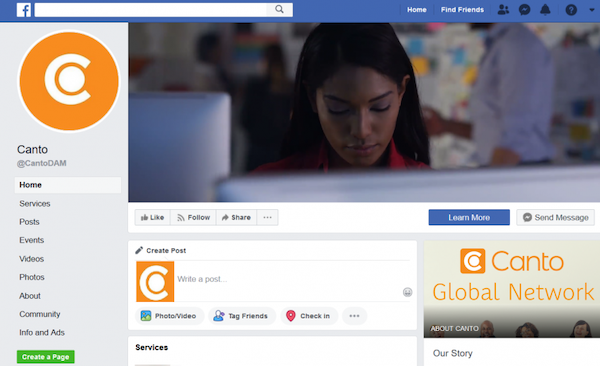Click the search magnifier icon
Viewport: 600px width, 366px height.
pos(279,9)
